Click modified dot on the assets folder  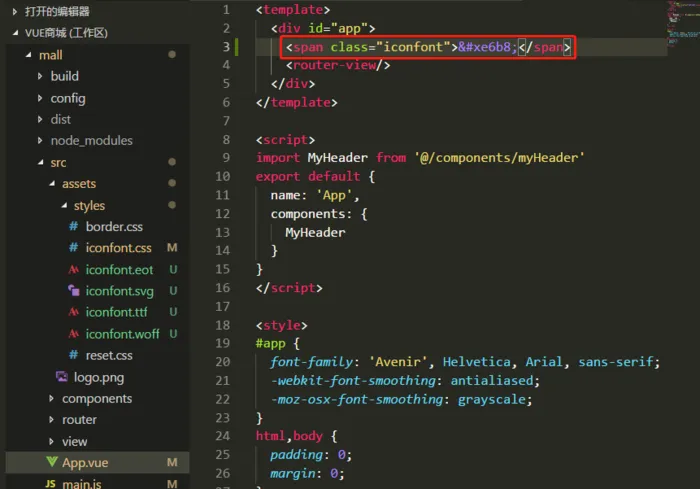coord(172,183)
